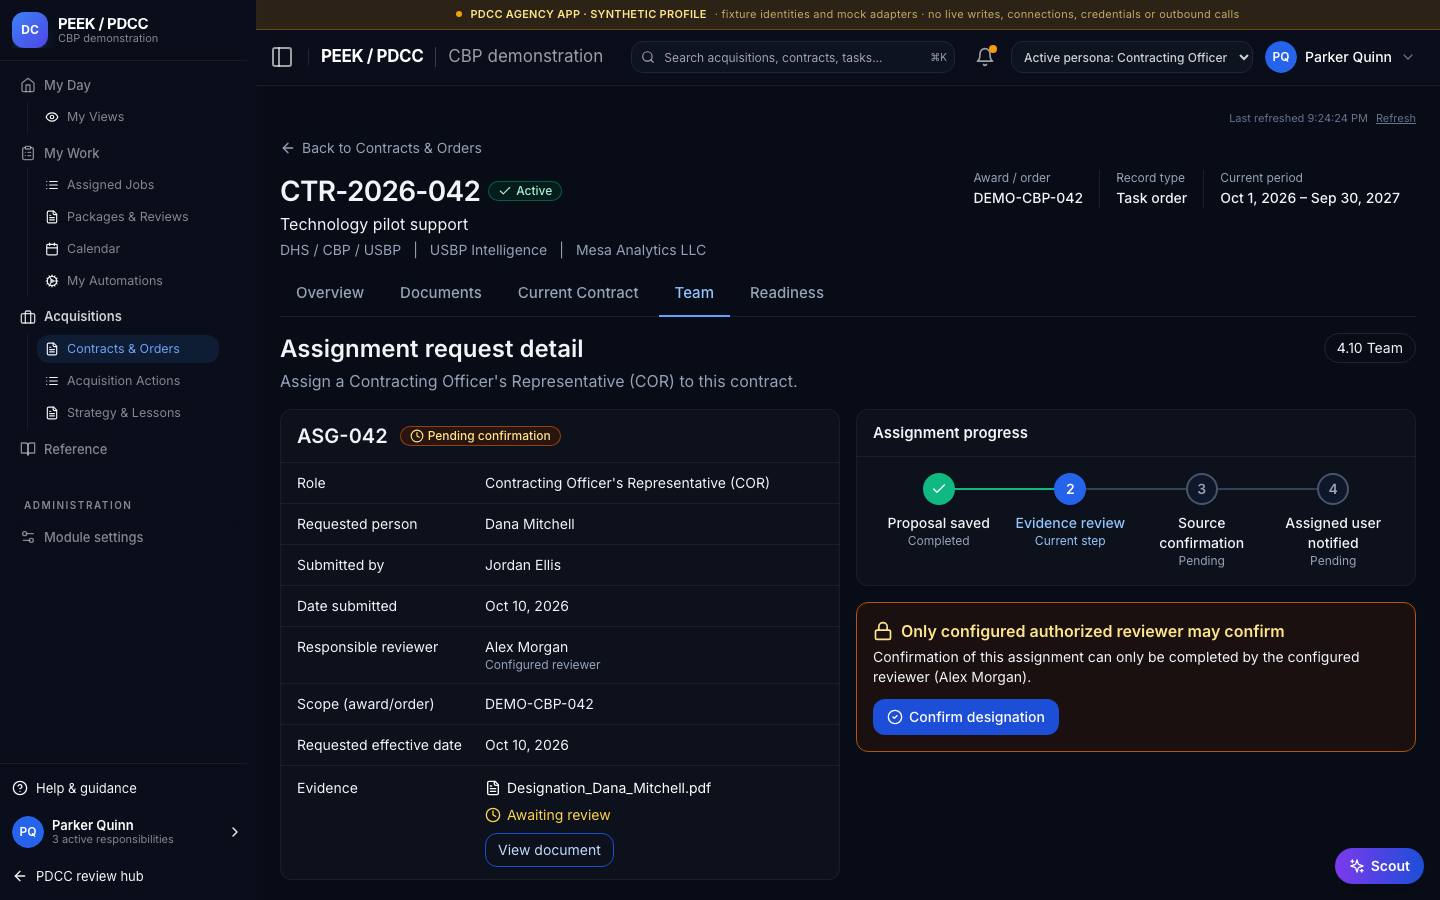Click the Calendar icon in sidebar
This screenshot has width=1440, height=900.
tap(52, 249)
